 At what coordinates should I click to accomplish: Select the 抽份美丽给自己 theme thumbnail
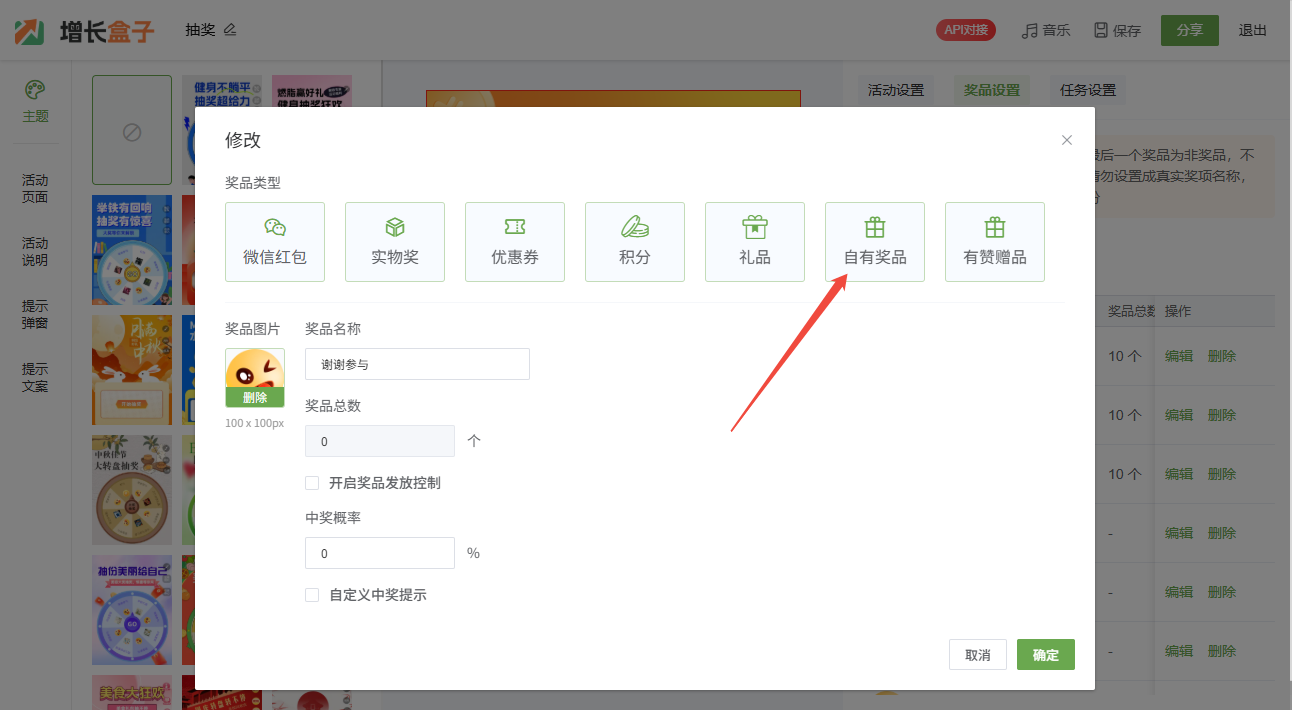[132, 610]
